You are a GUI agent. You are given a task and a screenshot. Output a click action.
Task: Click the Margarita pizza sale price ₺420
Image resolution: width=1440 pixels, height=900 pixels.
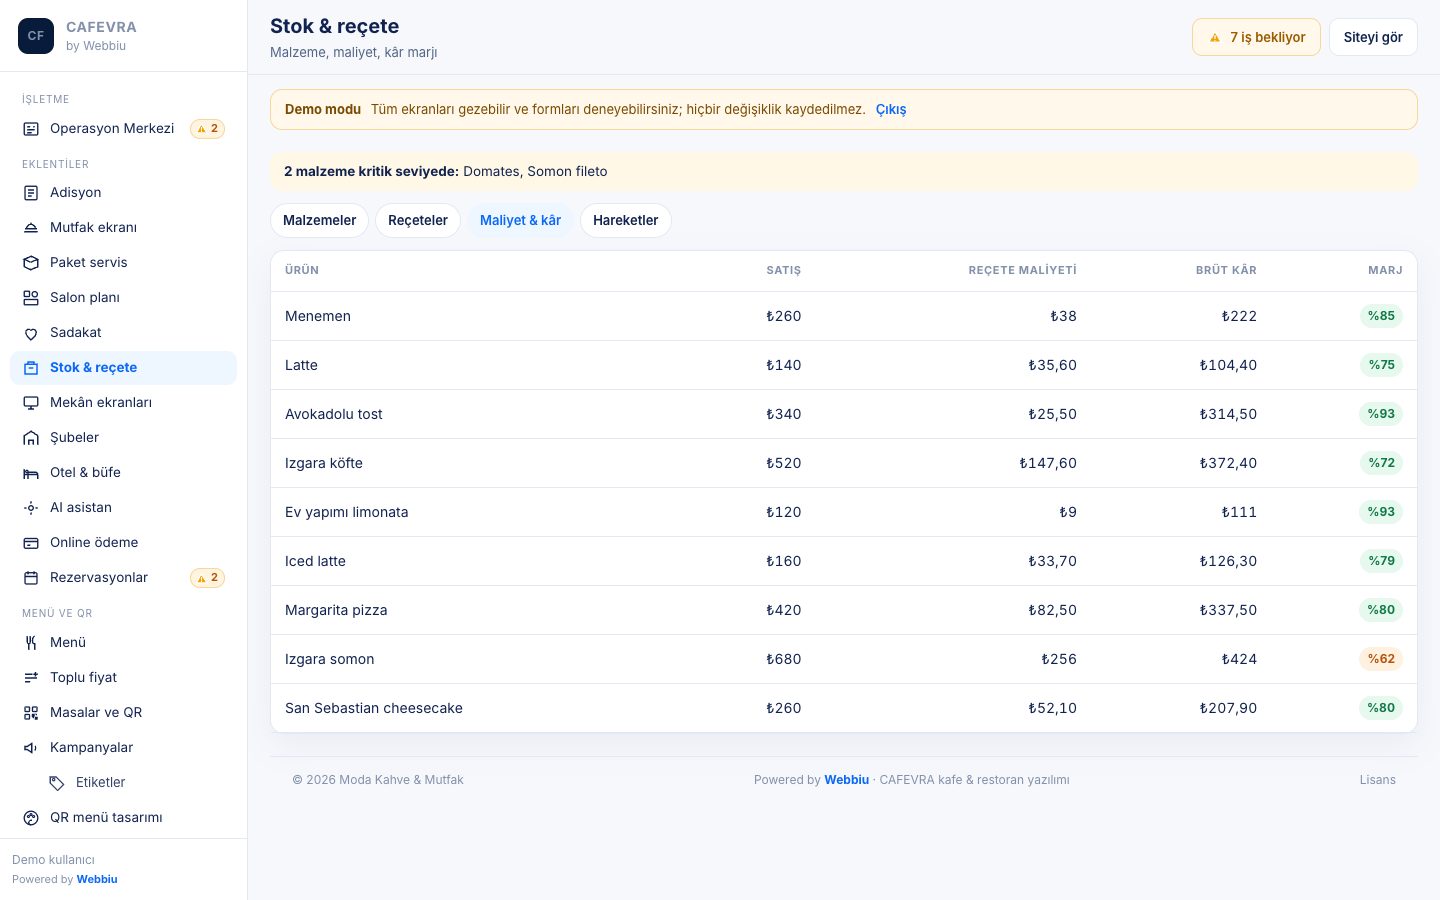click(x=784, y=610)
